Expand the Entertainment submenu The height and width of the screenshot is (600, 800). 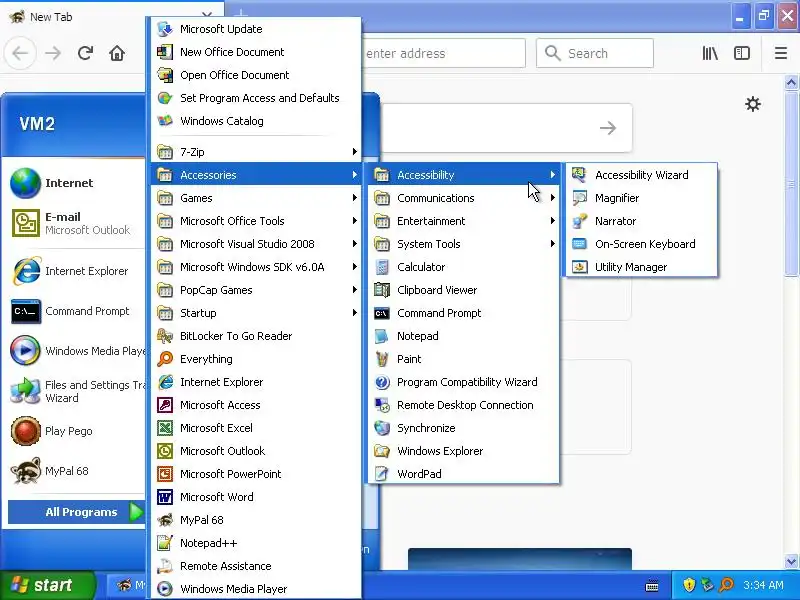tap(463, 221)
